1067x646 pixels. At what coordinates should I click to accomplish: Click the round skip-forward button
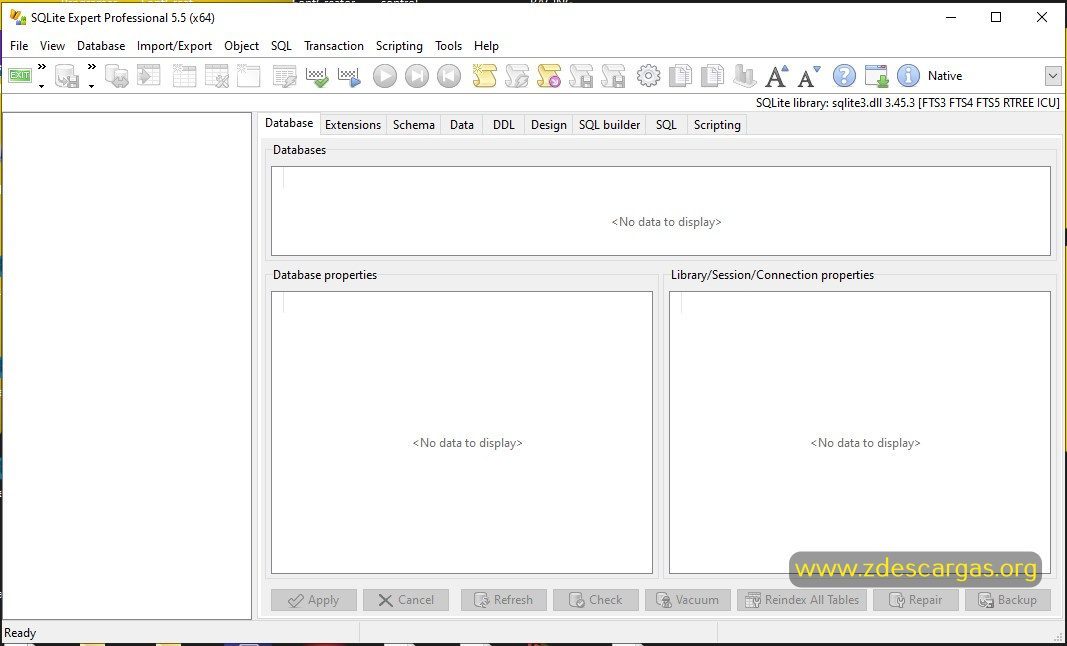[417, 76]
